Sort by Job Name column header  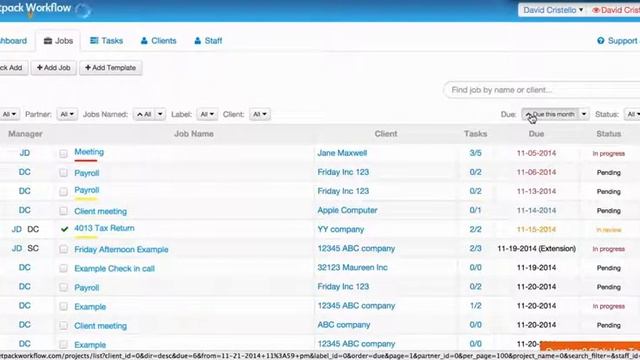click(194, 134)
